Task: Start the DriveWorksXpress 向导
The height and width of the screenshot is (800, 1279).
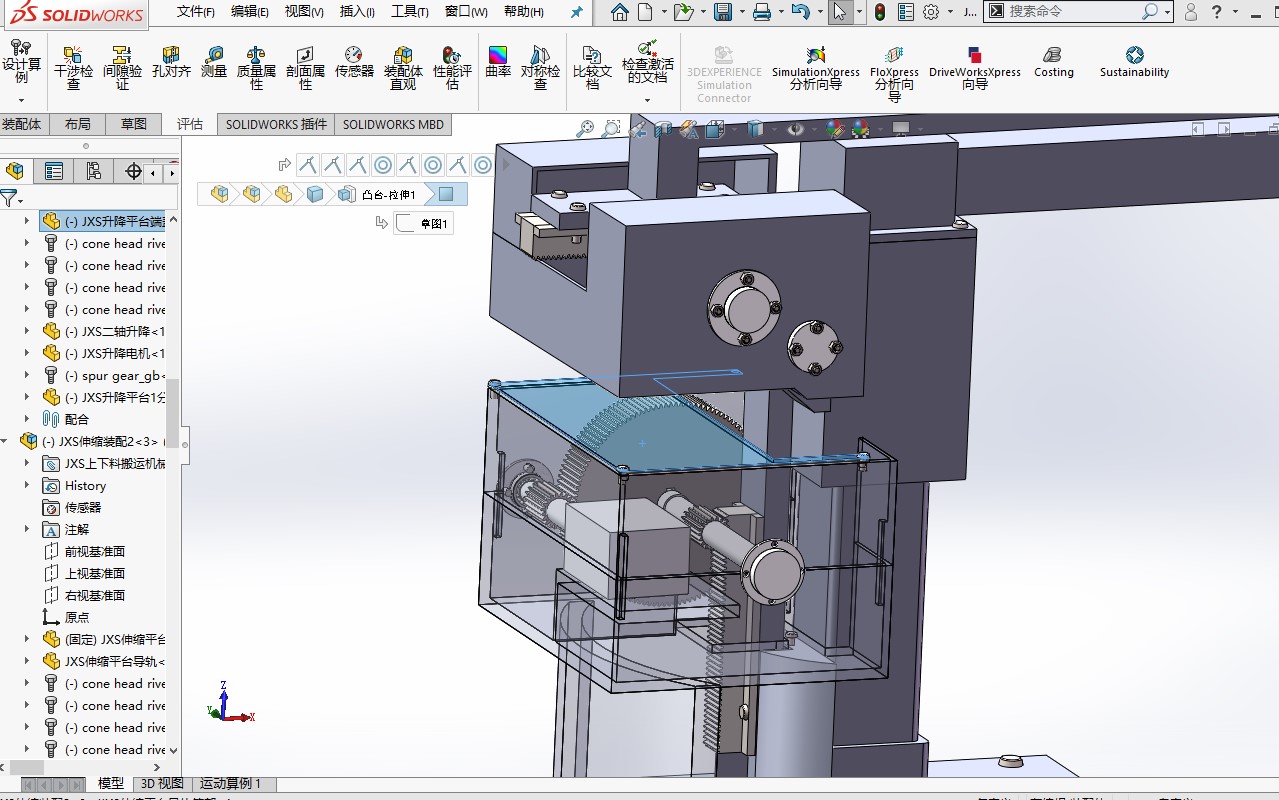Action: point(975,67)
